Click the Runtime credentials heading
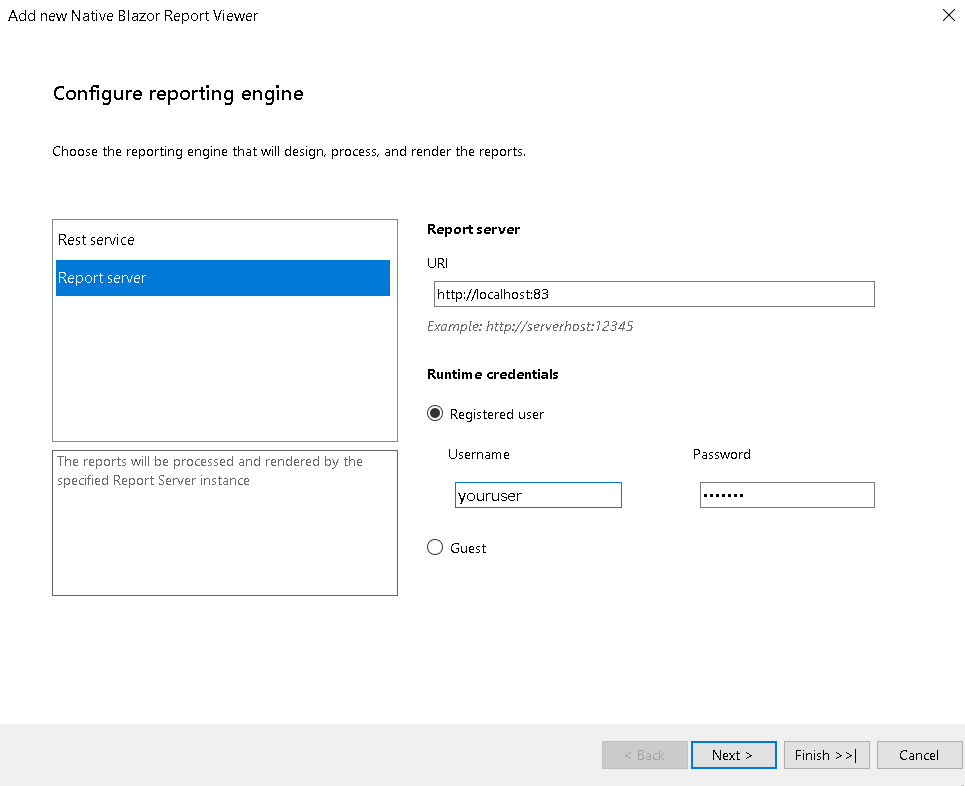 [492, 374]
